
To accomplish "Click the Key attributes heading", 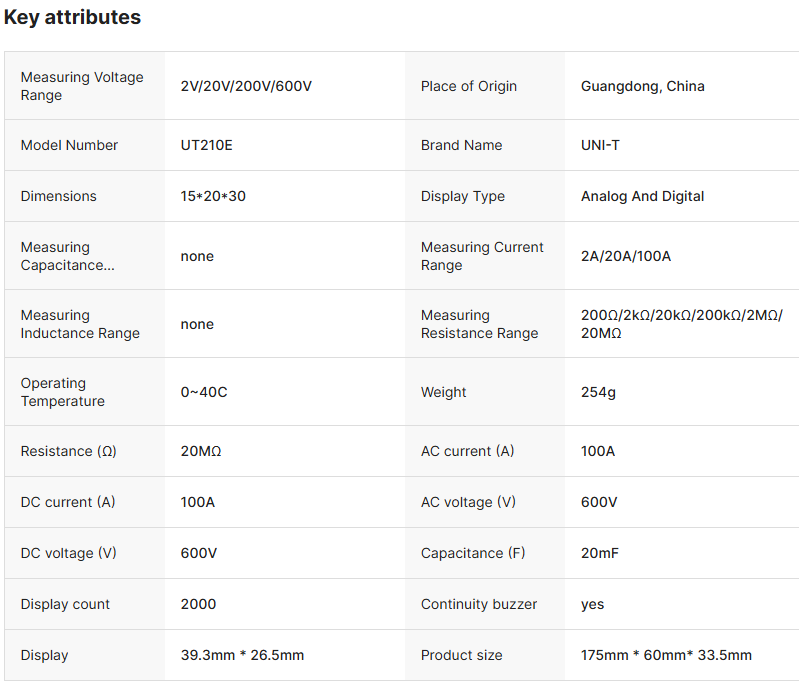I will [72, 17].
